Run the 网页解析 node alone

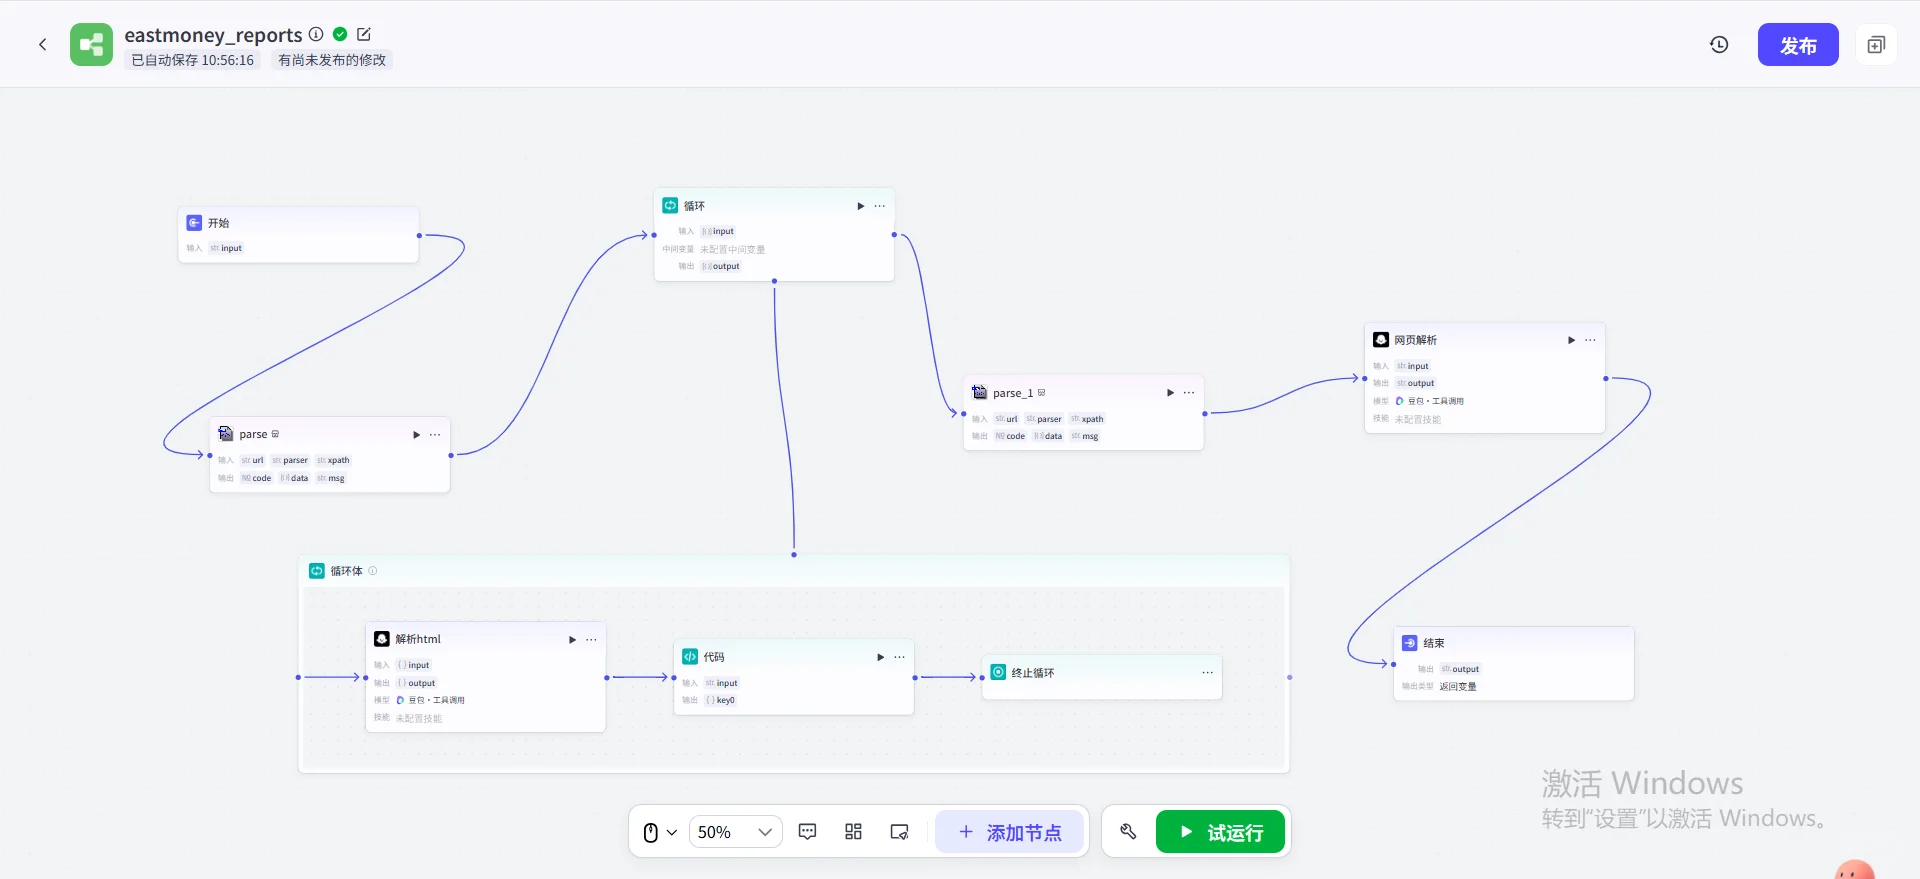point(1571,340)
